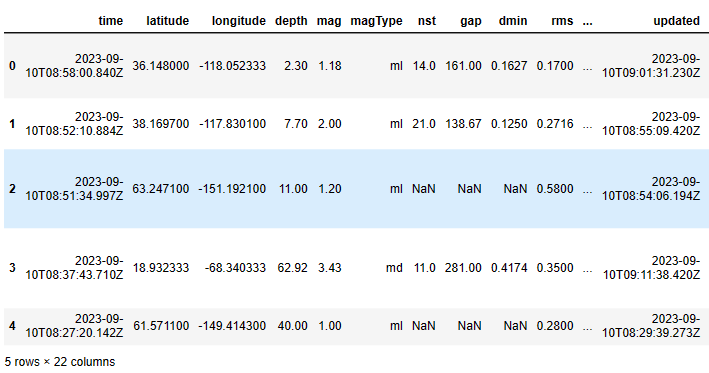Click latitude value 61.571100
This screenshot has width=709, height=373.
tap(161, 326)
